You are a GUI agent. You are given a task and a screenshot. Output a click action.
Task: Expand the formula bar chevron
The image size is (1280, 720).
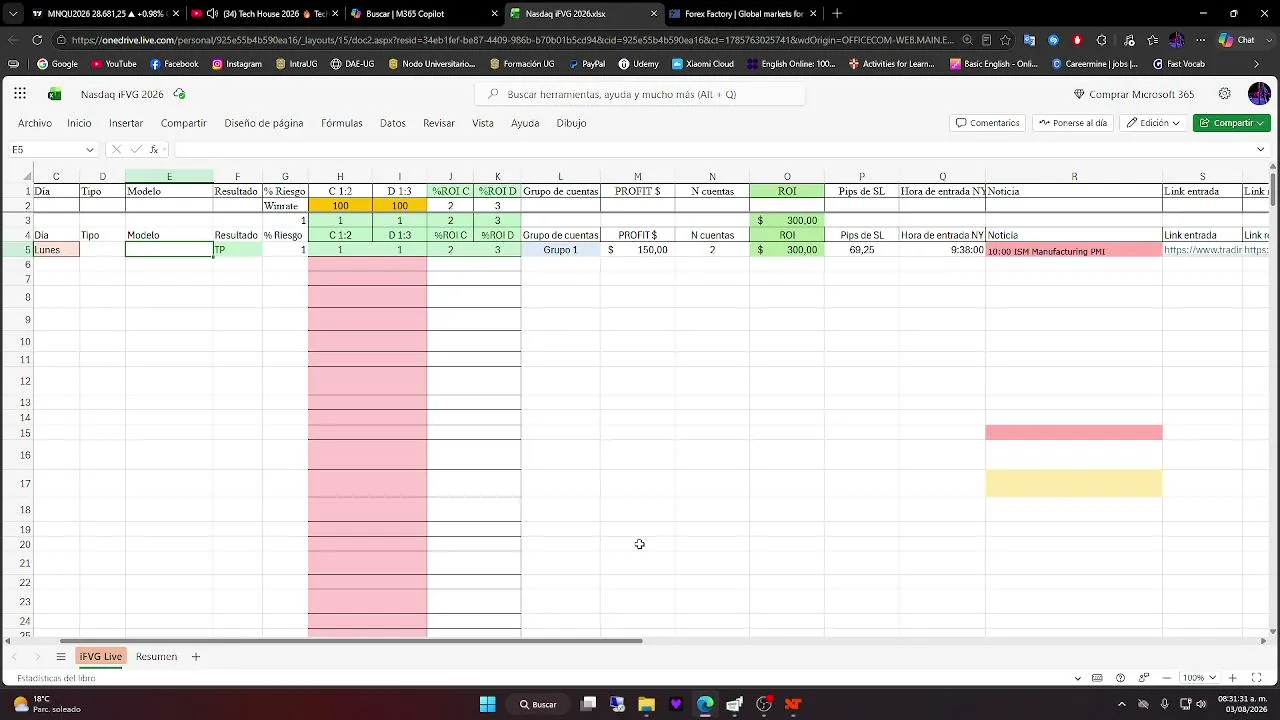coord(1260,149)
